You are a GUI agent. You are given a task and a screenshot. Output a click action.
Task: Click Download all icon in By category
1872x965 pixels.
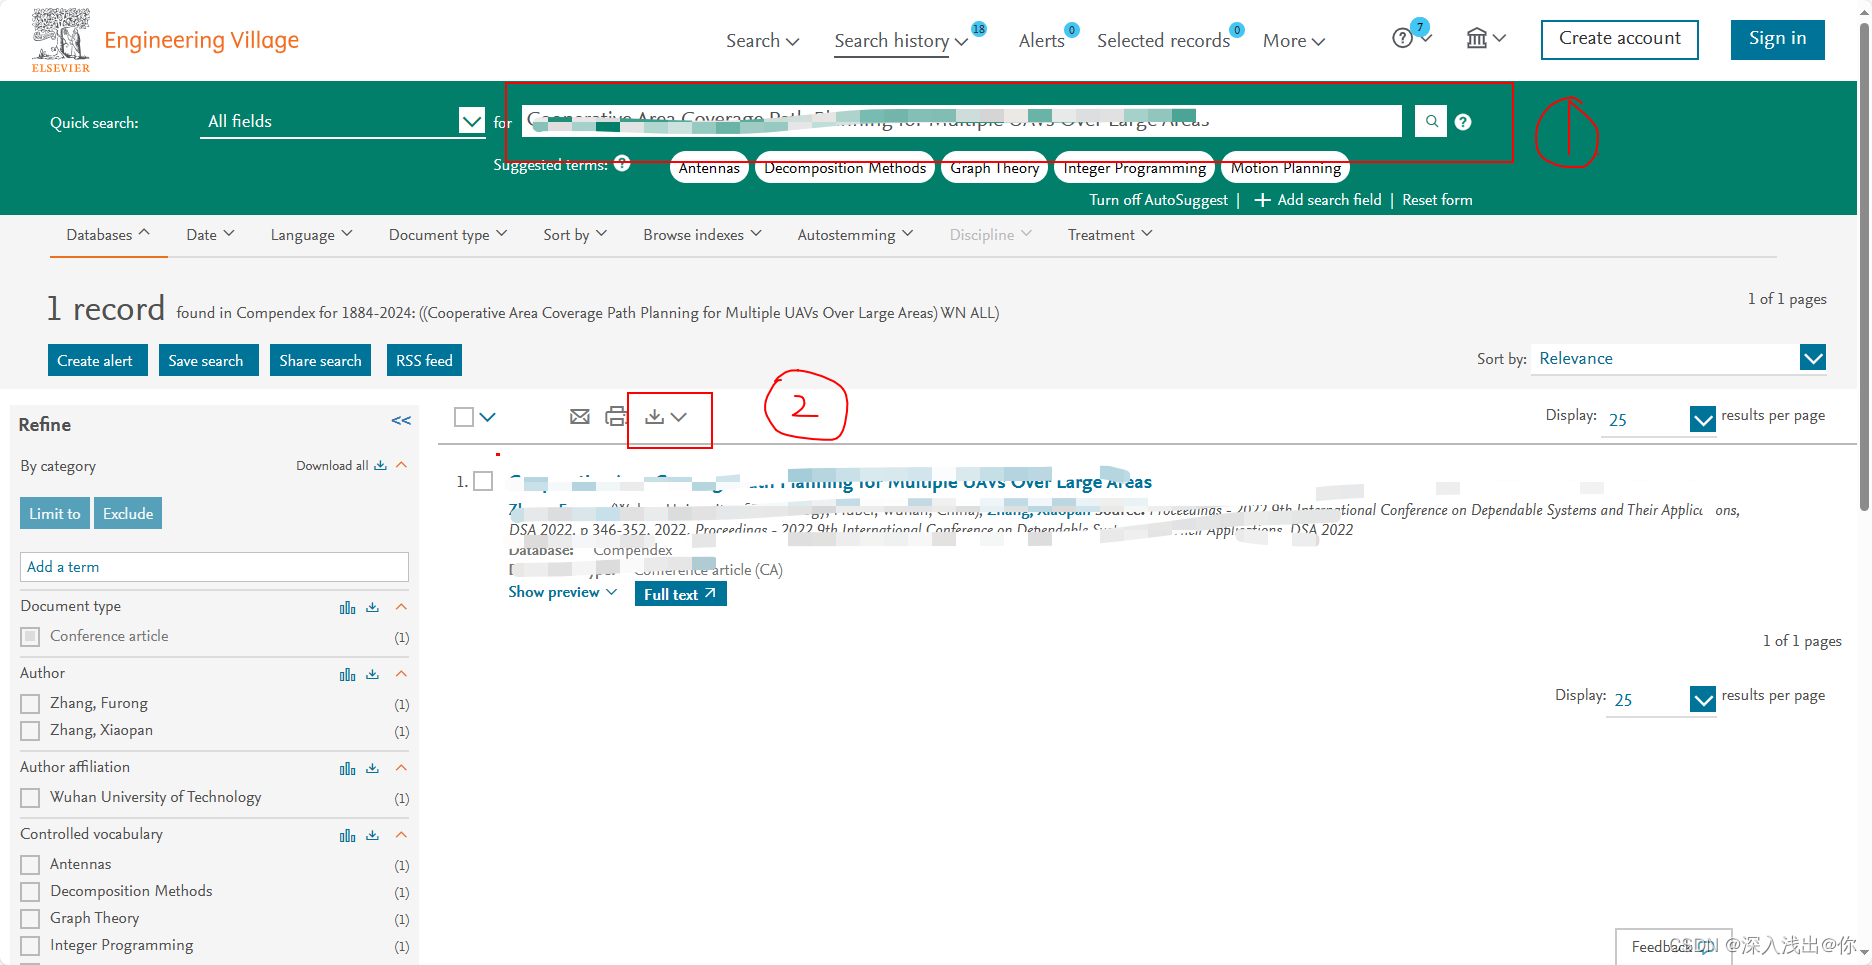pyautogui.click(x=380, y=466)
